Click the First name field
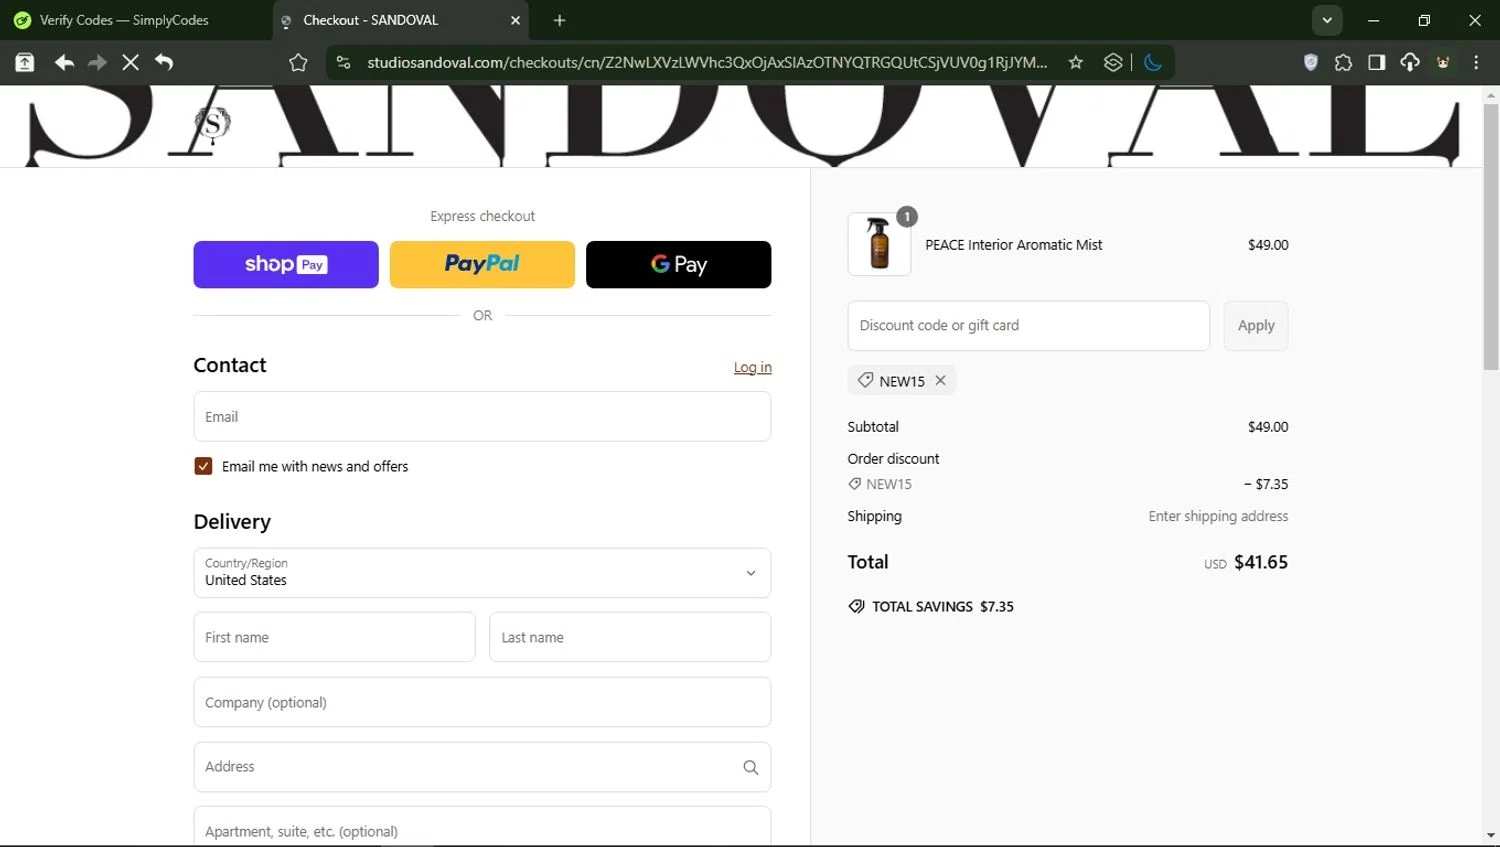 coord(334,637)
